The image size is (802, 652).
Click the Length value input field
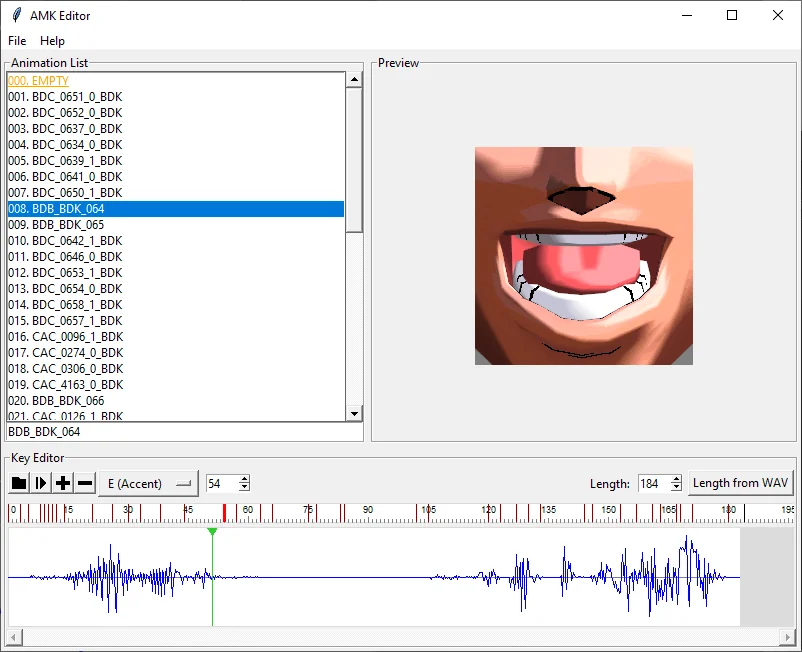point(654,483)
